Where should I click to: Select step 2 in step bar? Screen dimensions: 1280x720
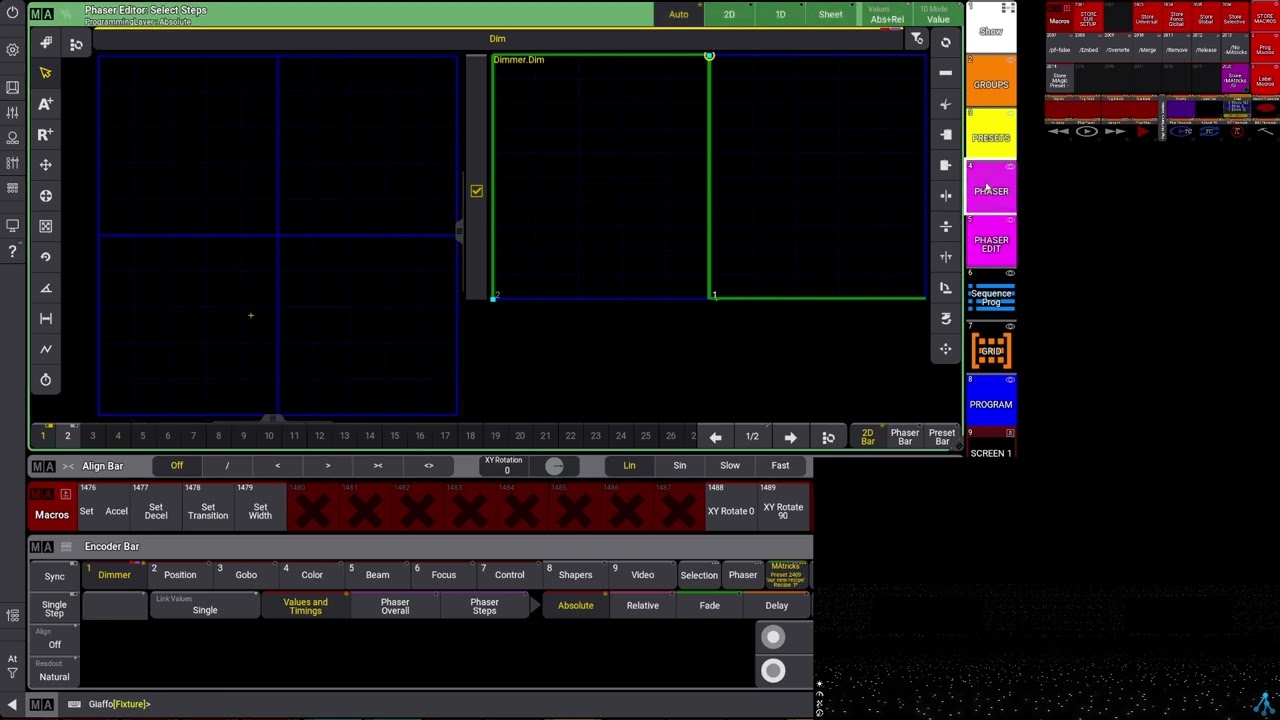pos(67,436)
